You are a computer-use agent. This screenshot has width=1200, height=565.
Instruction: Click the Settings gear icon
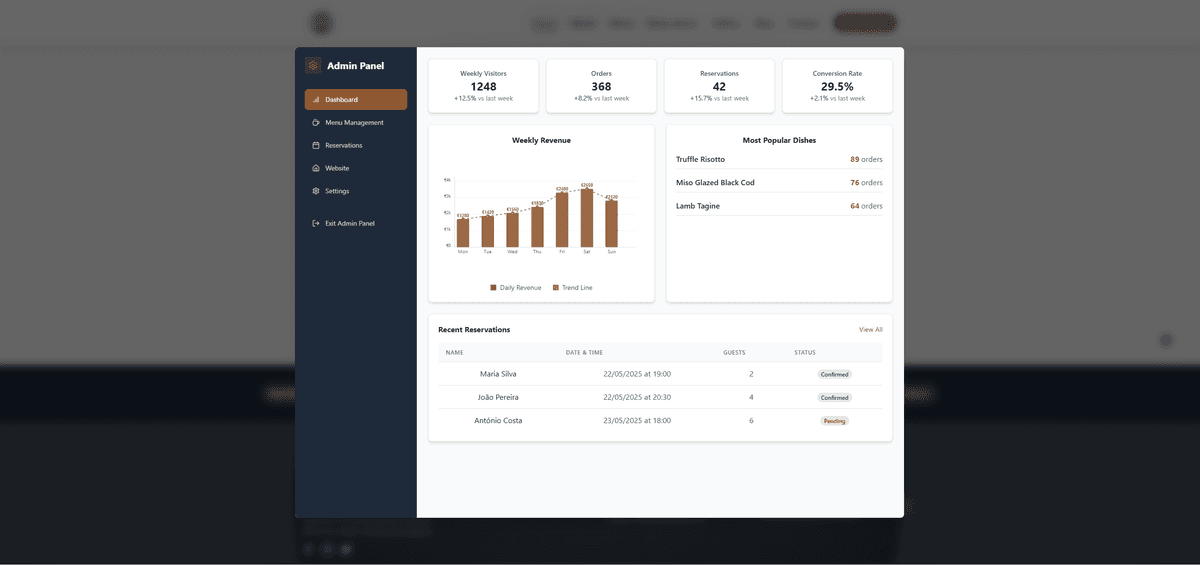point(316,191)
